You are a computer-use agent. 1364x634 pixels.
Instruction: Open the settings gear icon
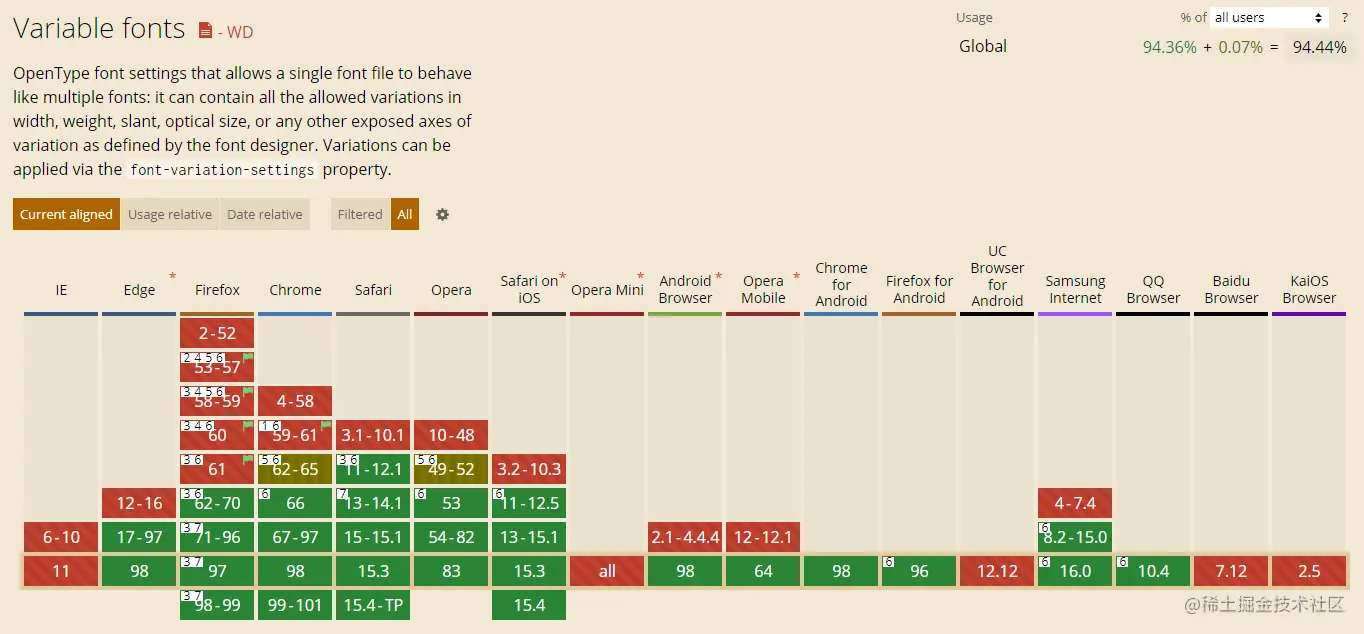[x=442, y=214]
